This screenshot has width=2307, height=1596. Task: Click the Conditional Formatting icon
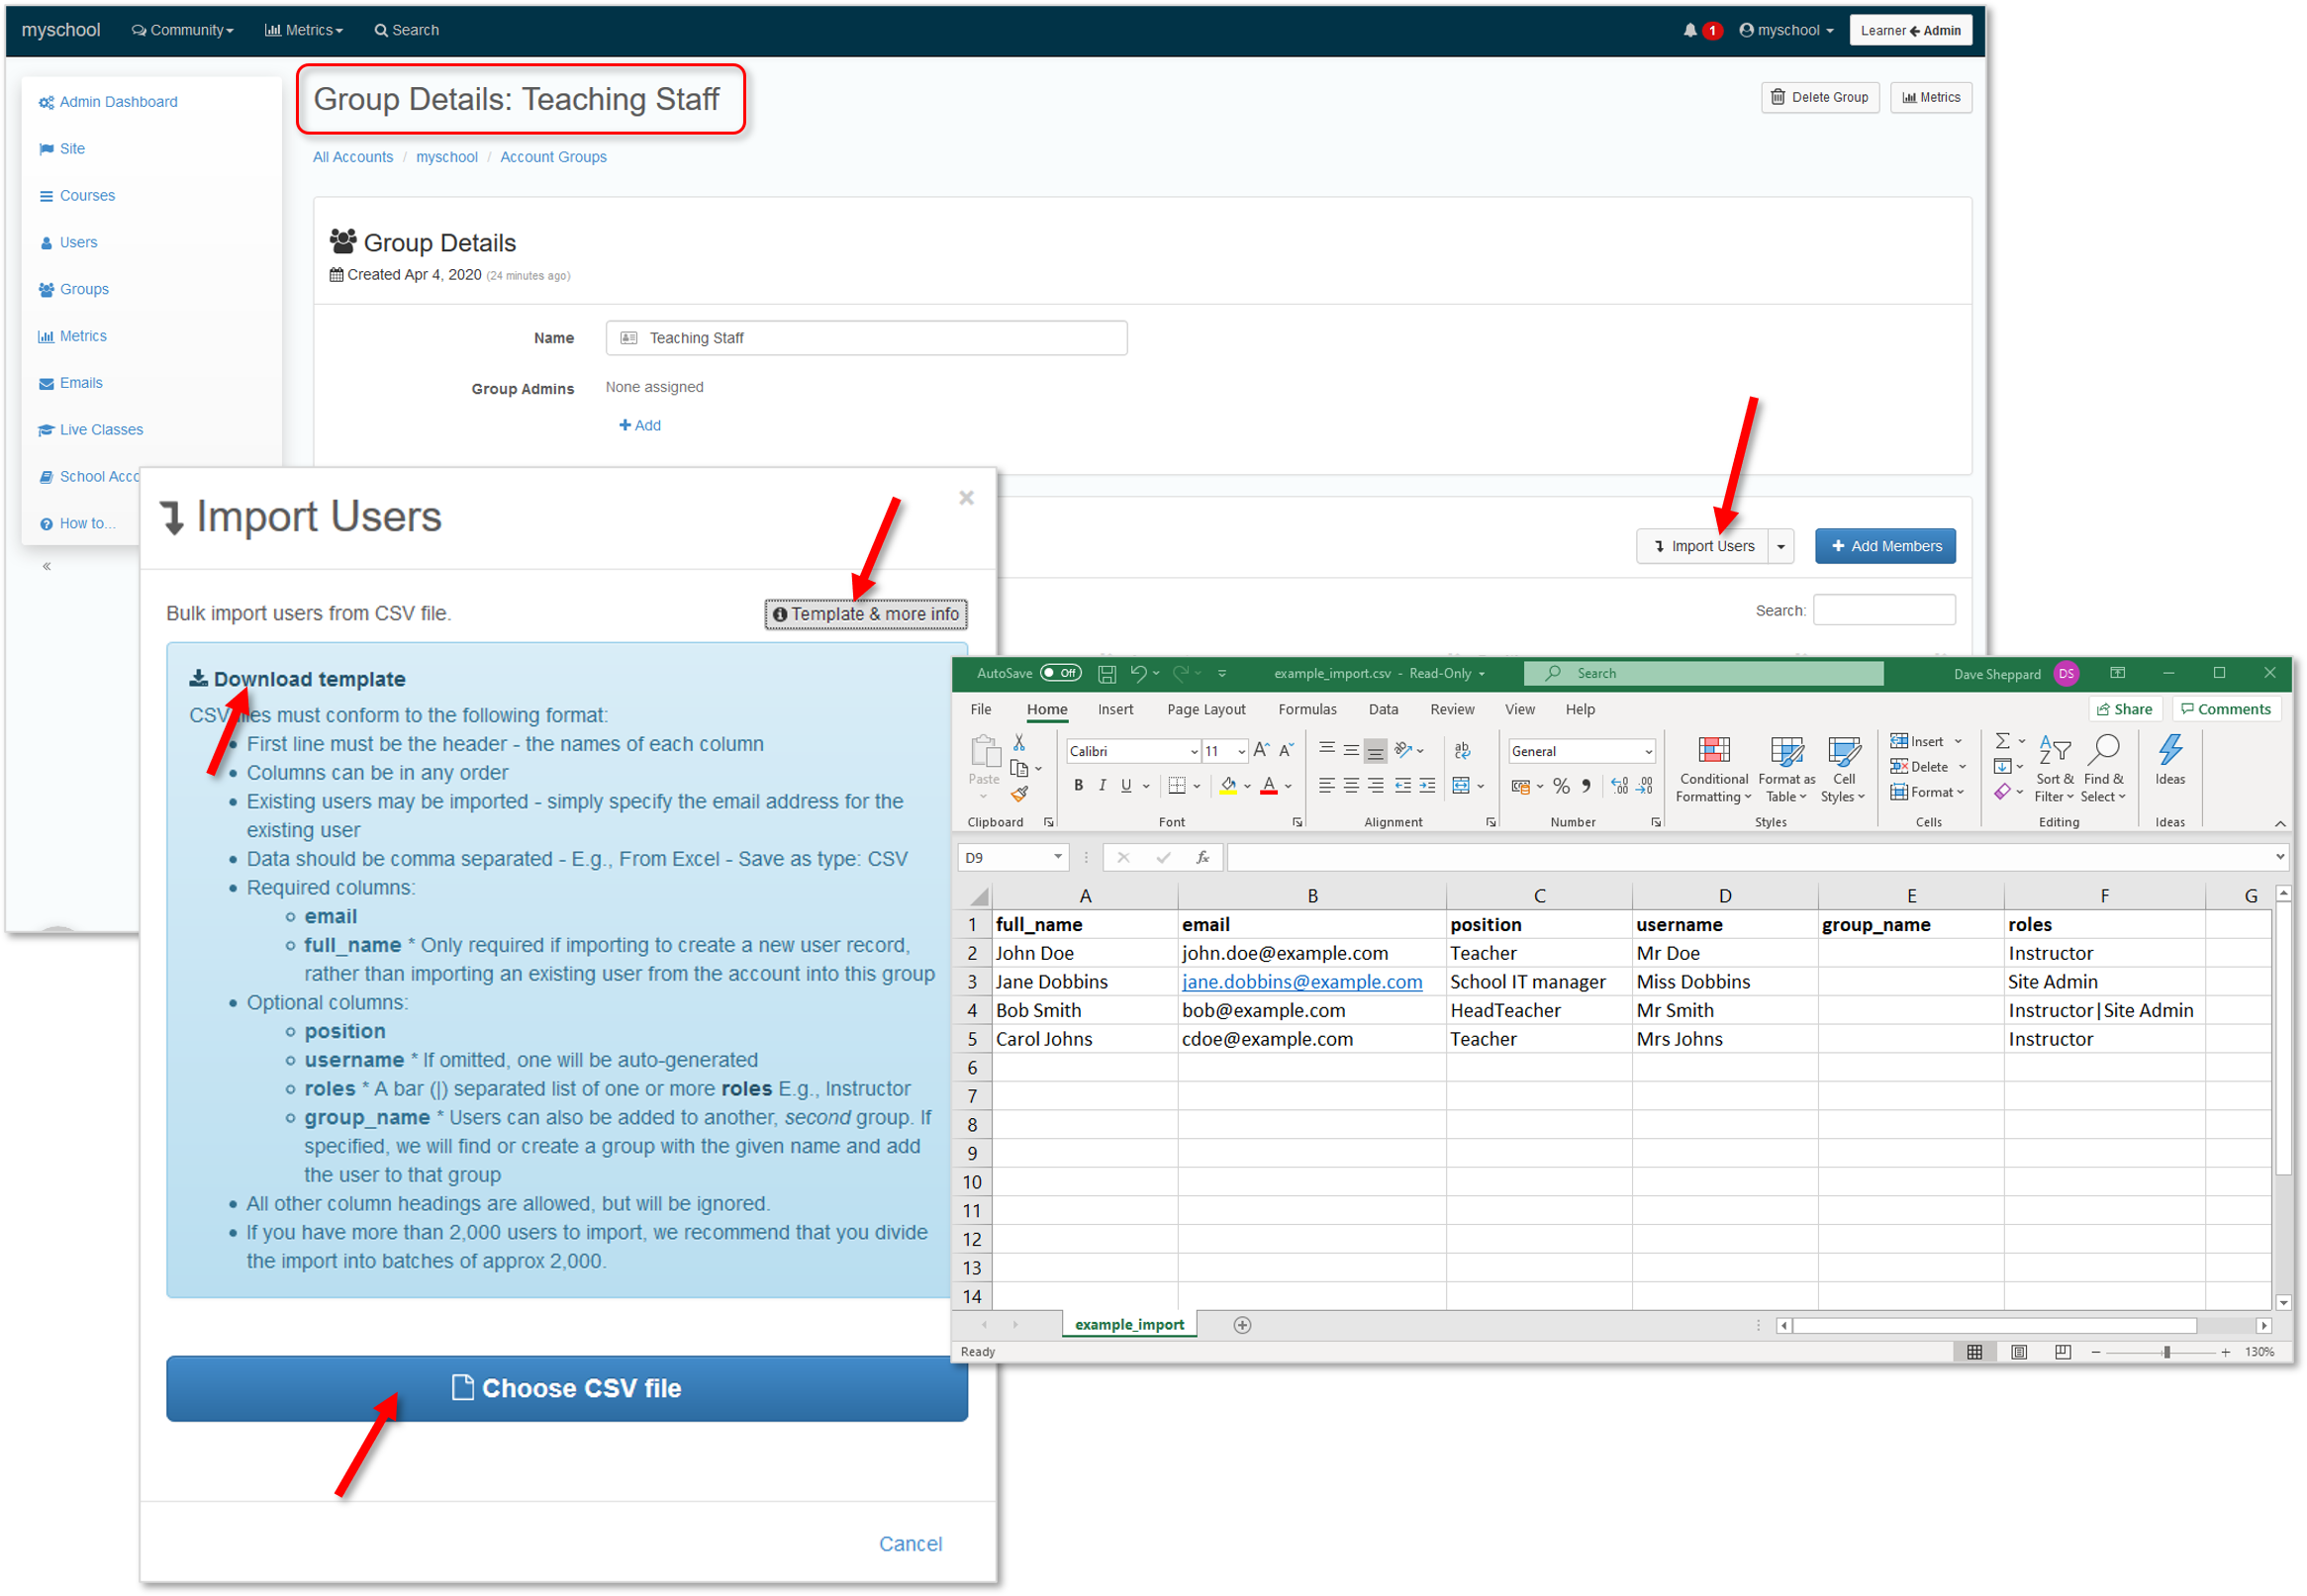click(x=1713, y=750)
